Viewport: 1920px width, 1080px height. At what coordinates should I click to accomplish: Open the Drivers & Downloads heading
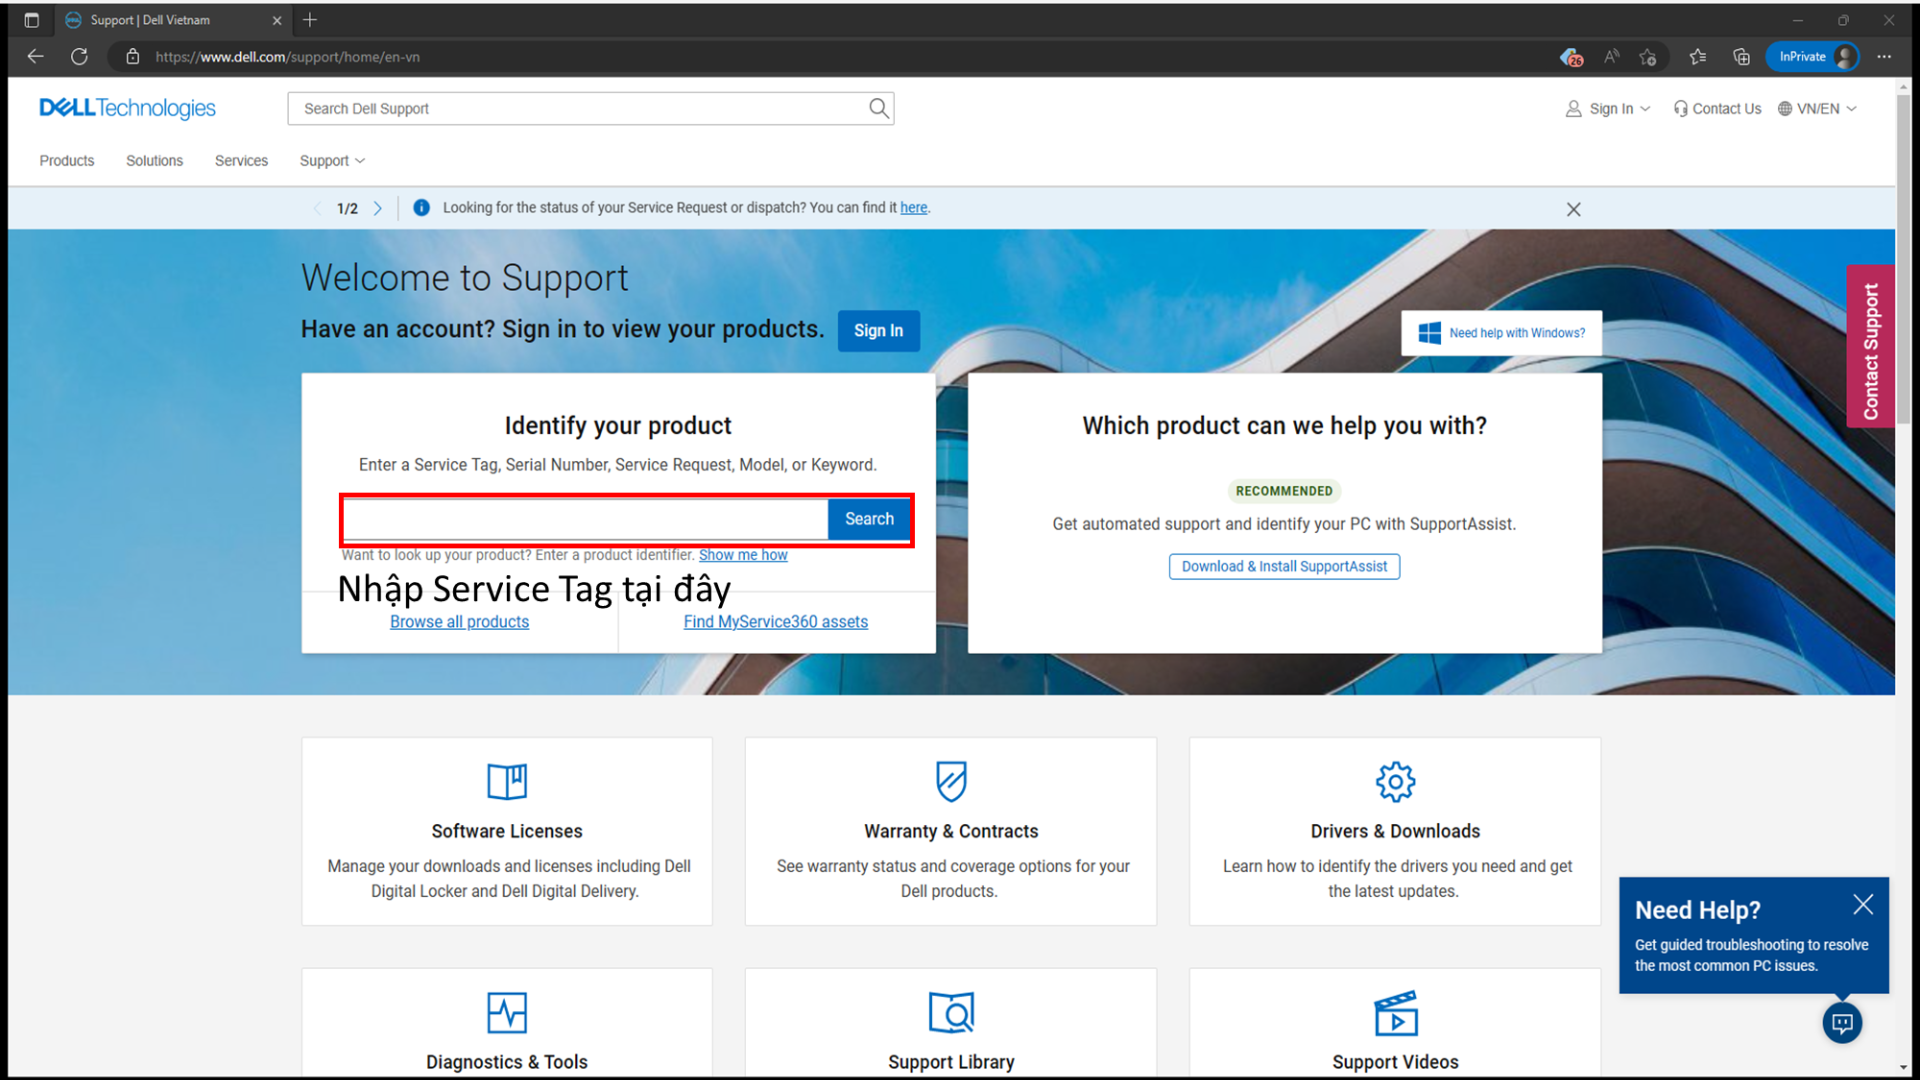1395,831
